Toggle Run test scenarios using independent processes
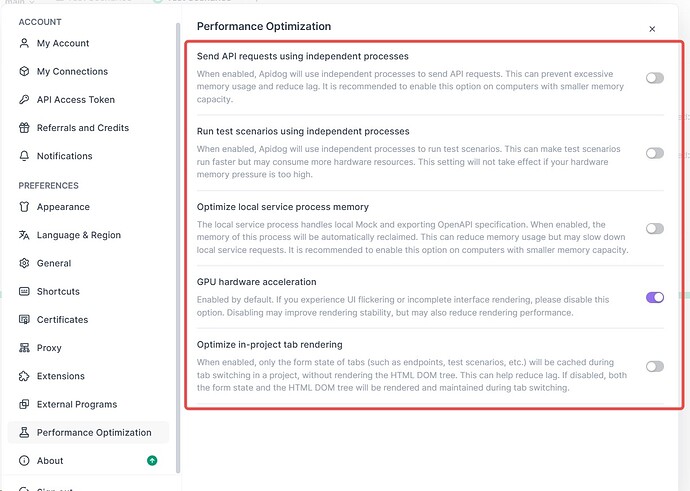Screen dimensions: 690x491 click(654, 153)
